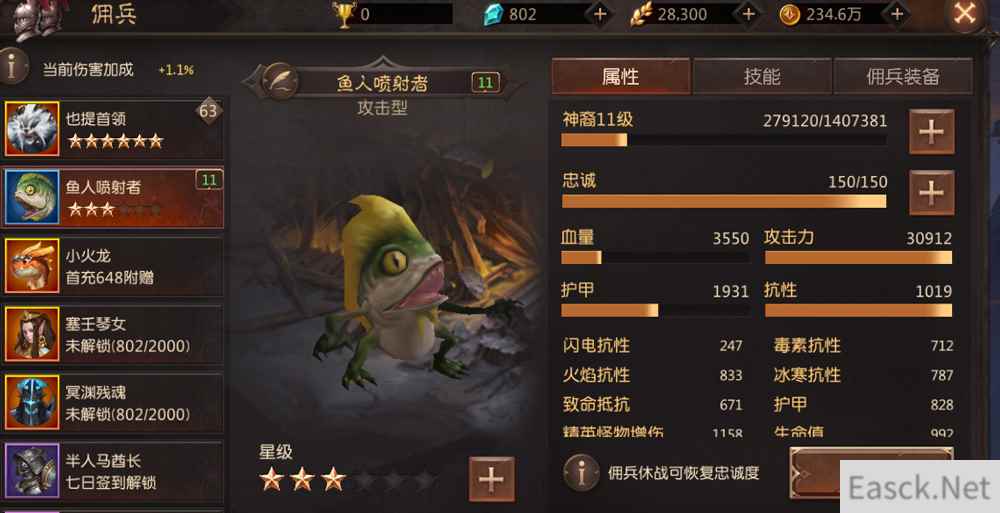Tap the info icon beside 佣兵休战可恢复忠诚度

click(x=581, y=473)
